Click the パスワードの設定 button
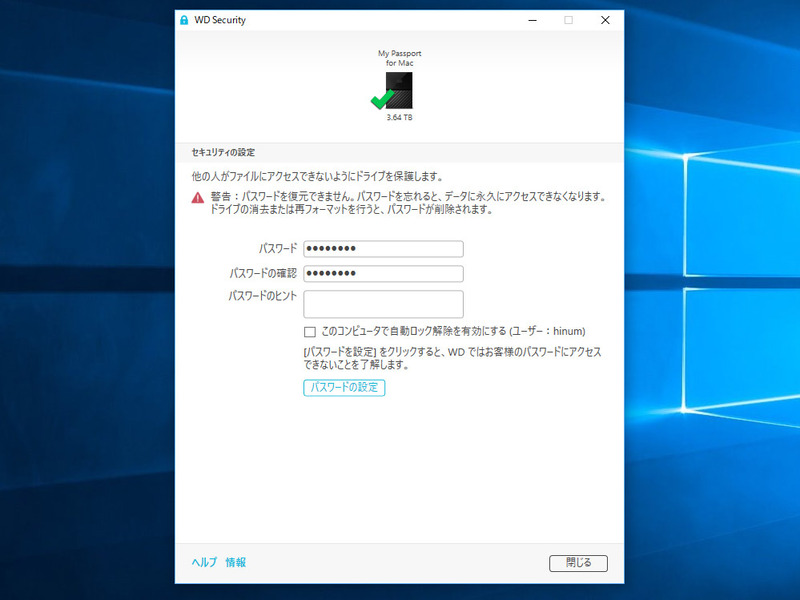The image size is (800, 600). tap(344, 388)
